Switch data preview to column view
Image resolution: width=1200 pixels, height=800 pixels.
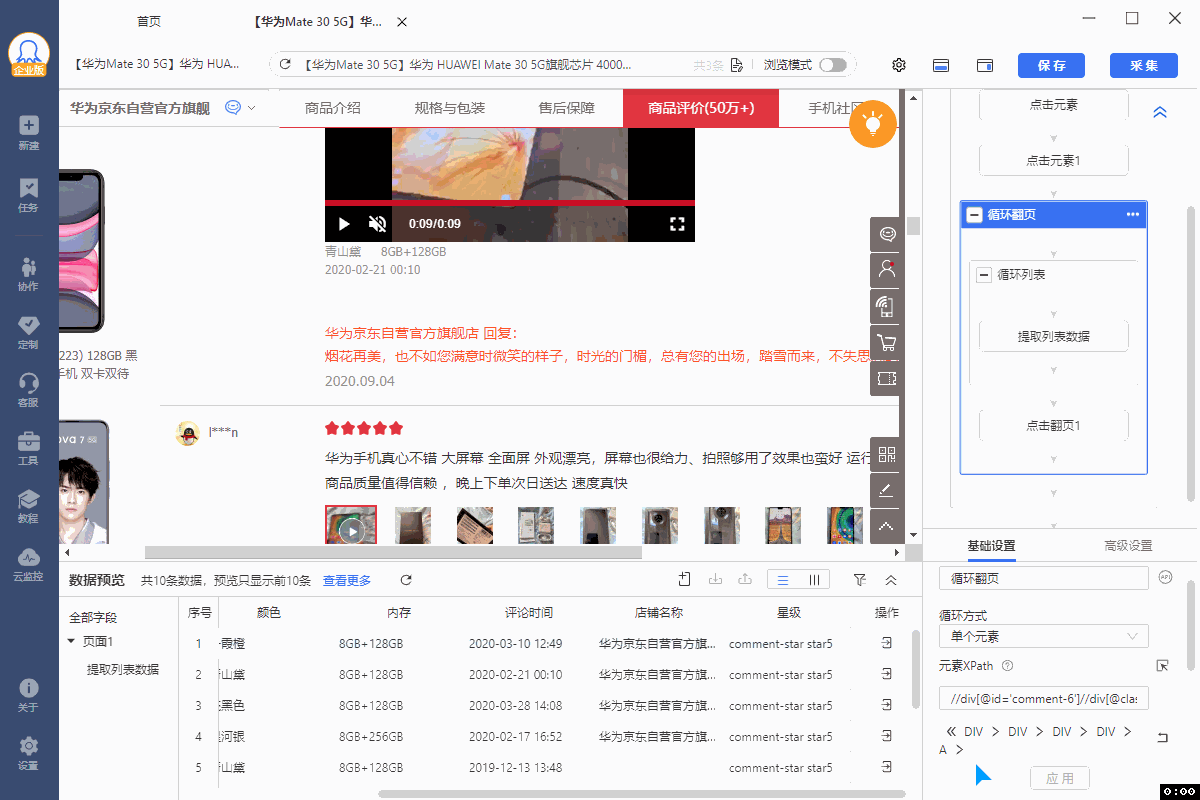(814, 580)
